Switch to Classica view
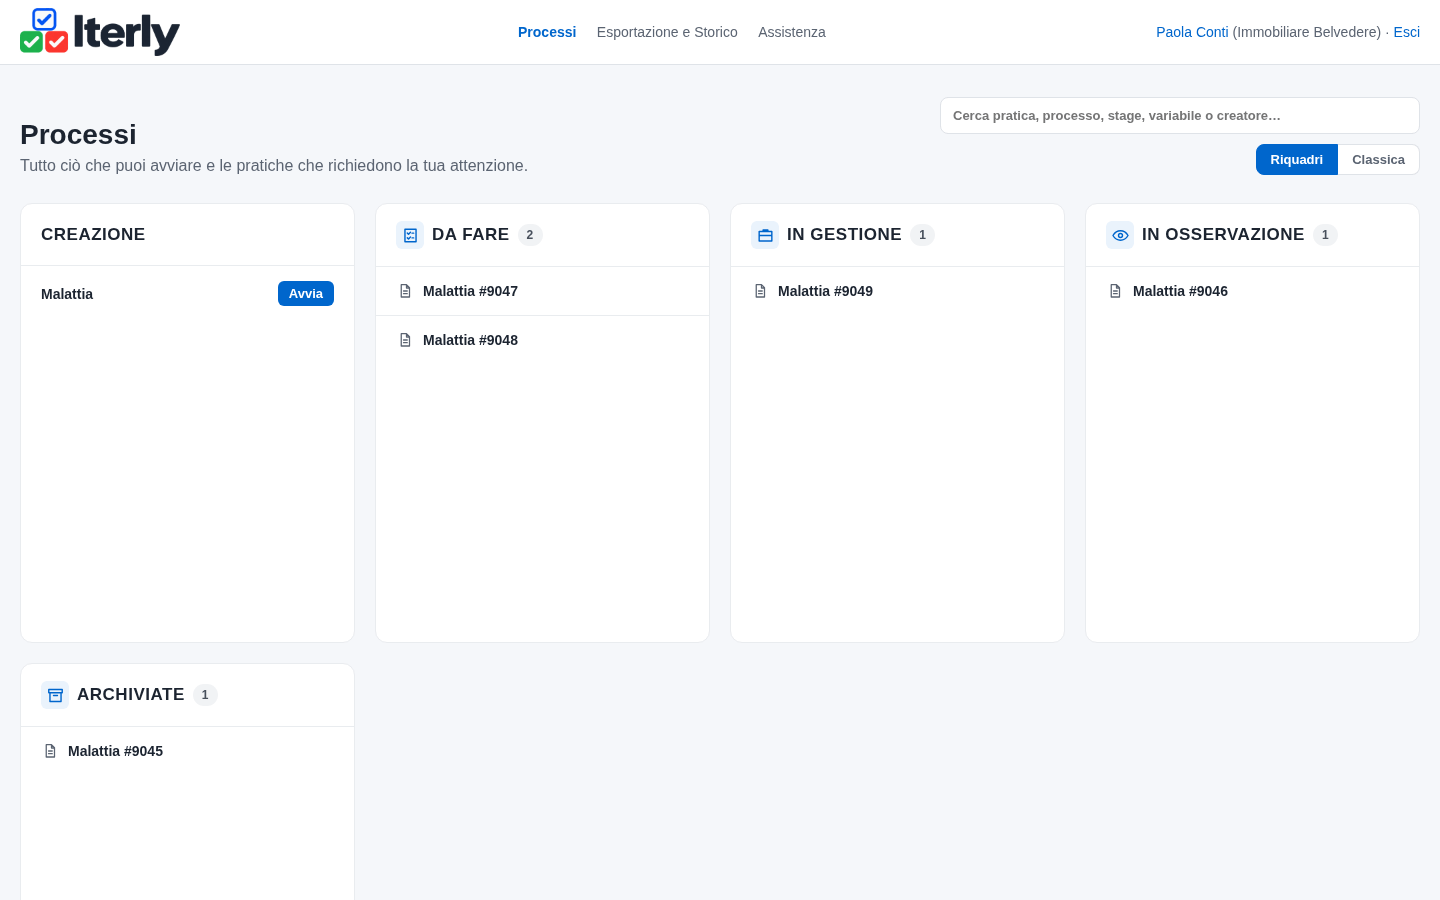 click(1378, 160)
